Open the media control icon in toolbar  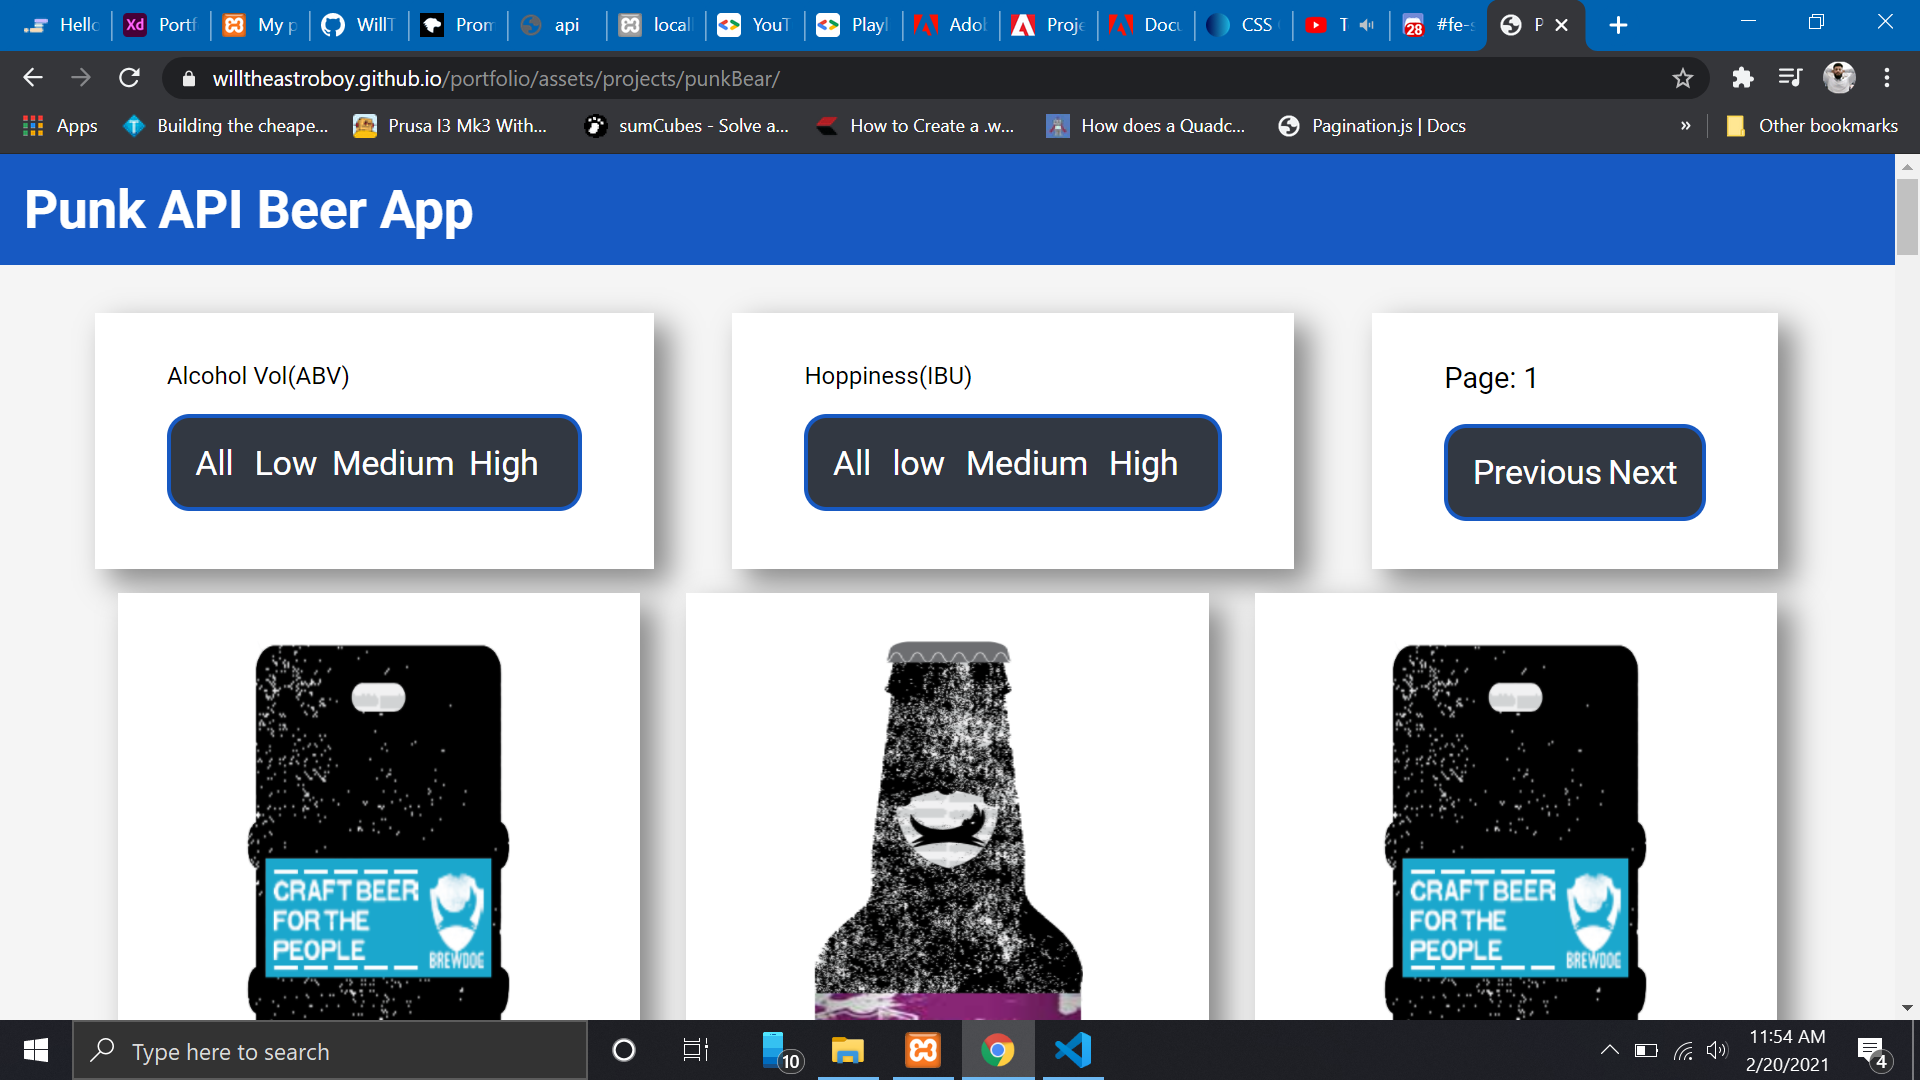coord(1790,78)
